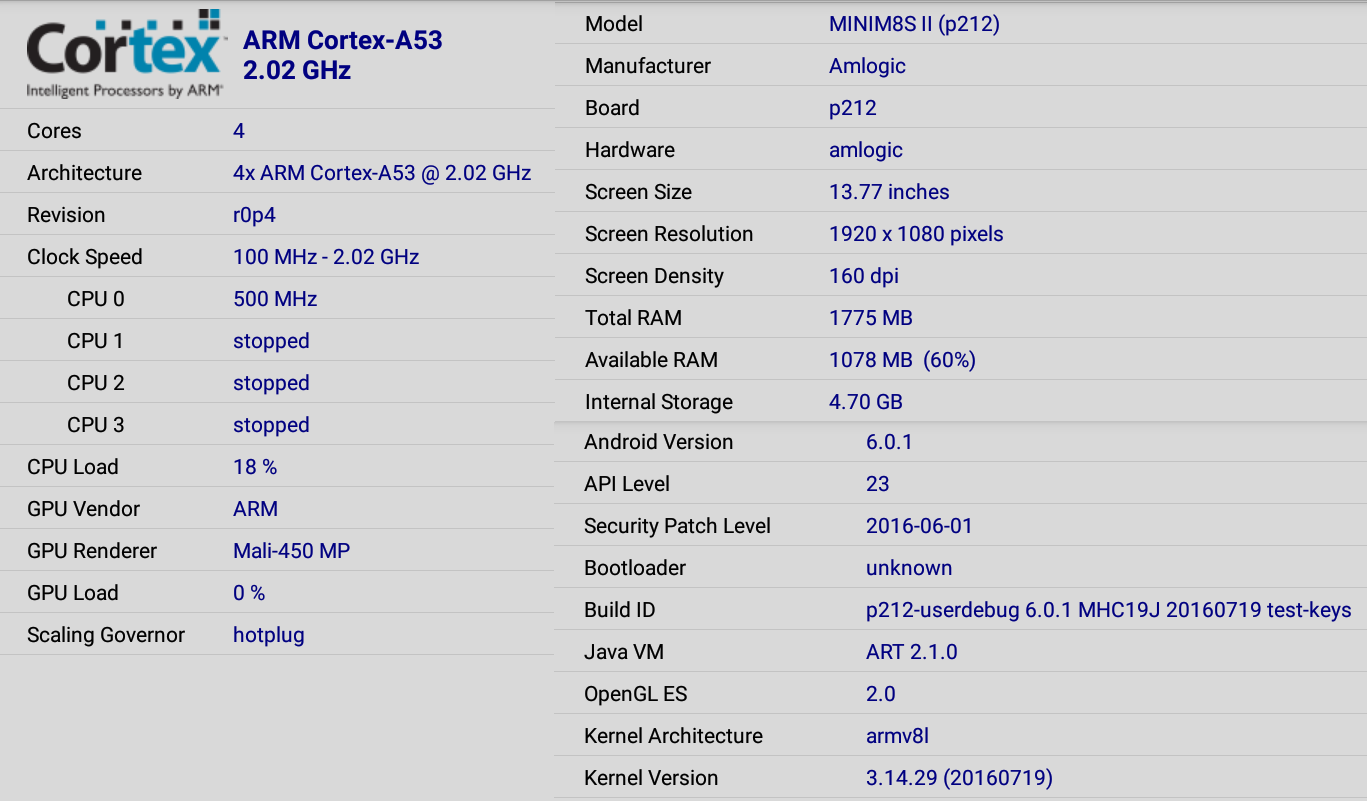
Task: Click the CPU 3 stopped status
Action: (x=271, y=425)
